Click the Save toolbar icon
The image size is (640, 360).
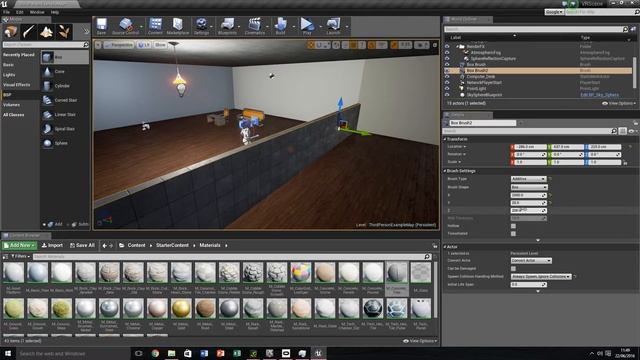click(x=101, y=26)
